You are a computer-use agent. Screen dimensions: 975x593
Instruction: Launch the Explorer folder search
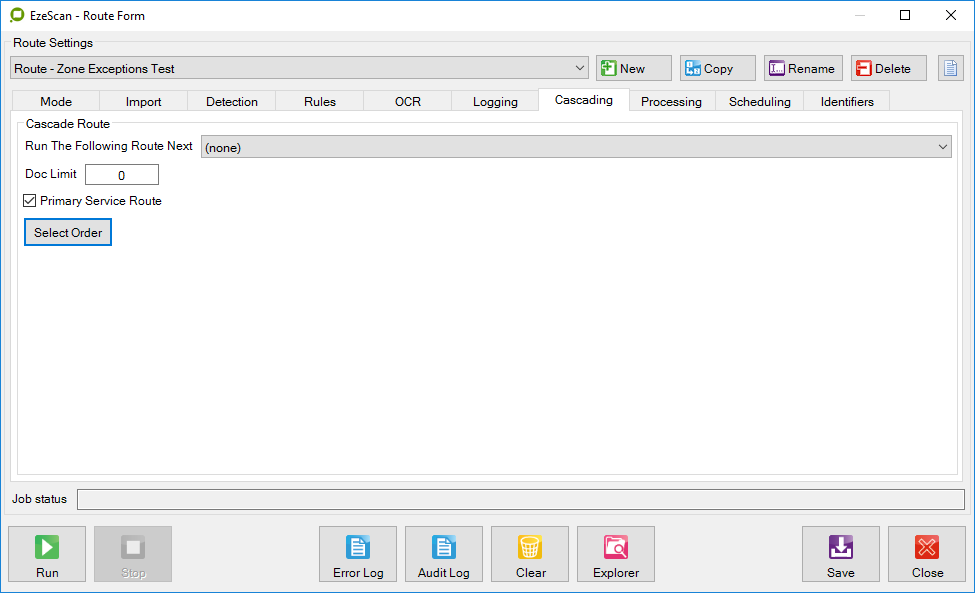(616, 554)
